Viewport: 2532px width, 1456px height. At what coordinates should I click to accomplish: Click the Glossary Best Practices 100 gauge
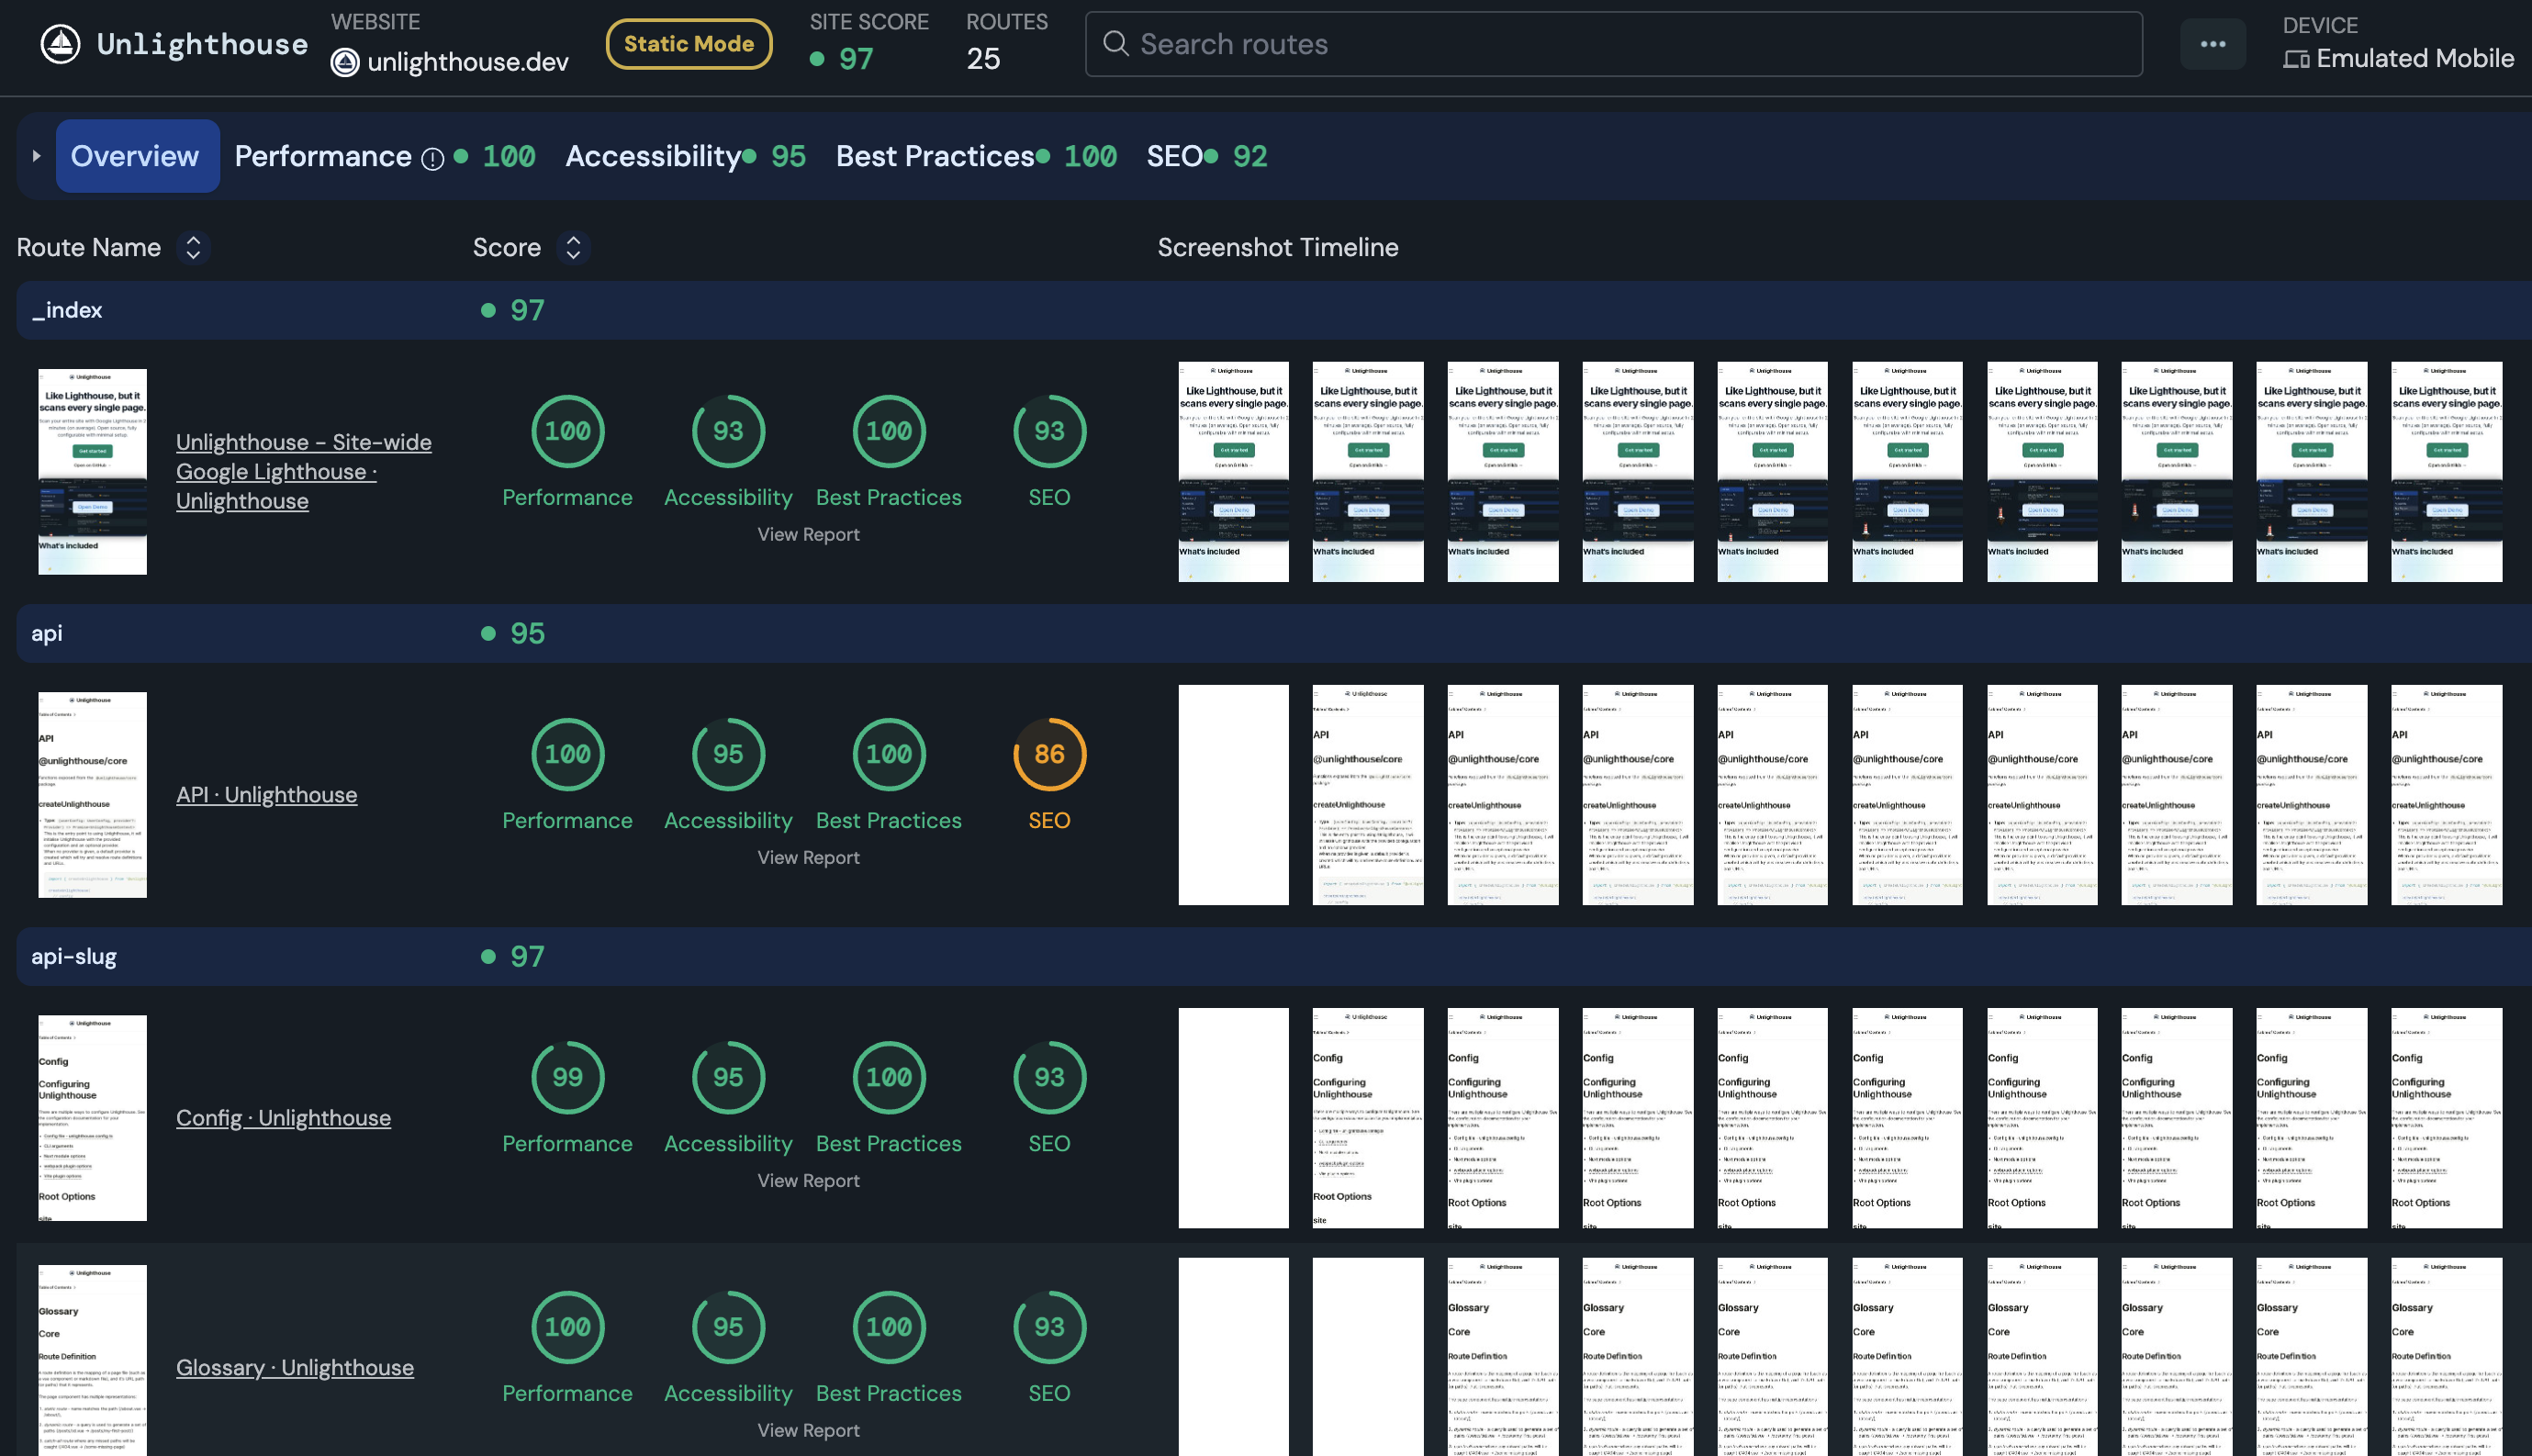pyautogui.click(x=889, y=1327)
